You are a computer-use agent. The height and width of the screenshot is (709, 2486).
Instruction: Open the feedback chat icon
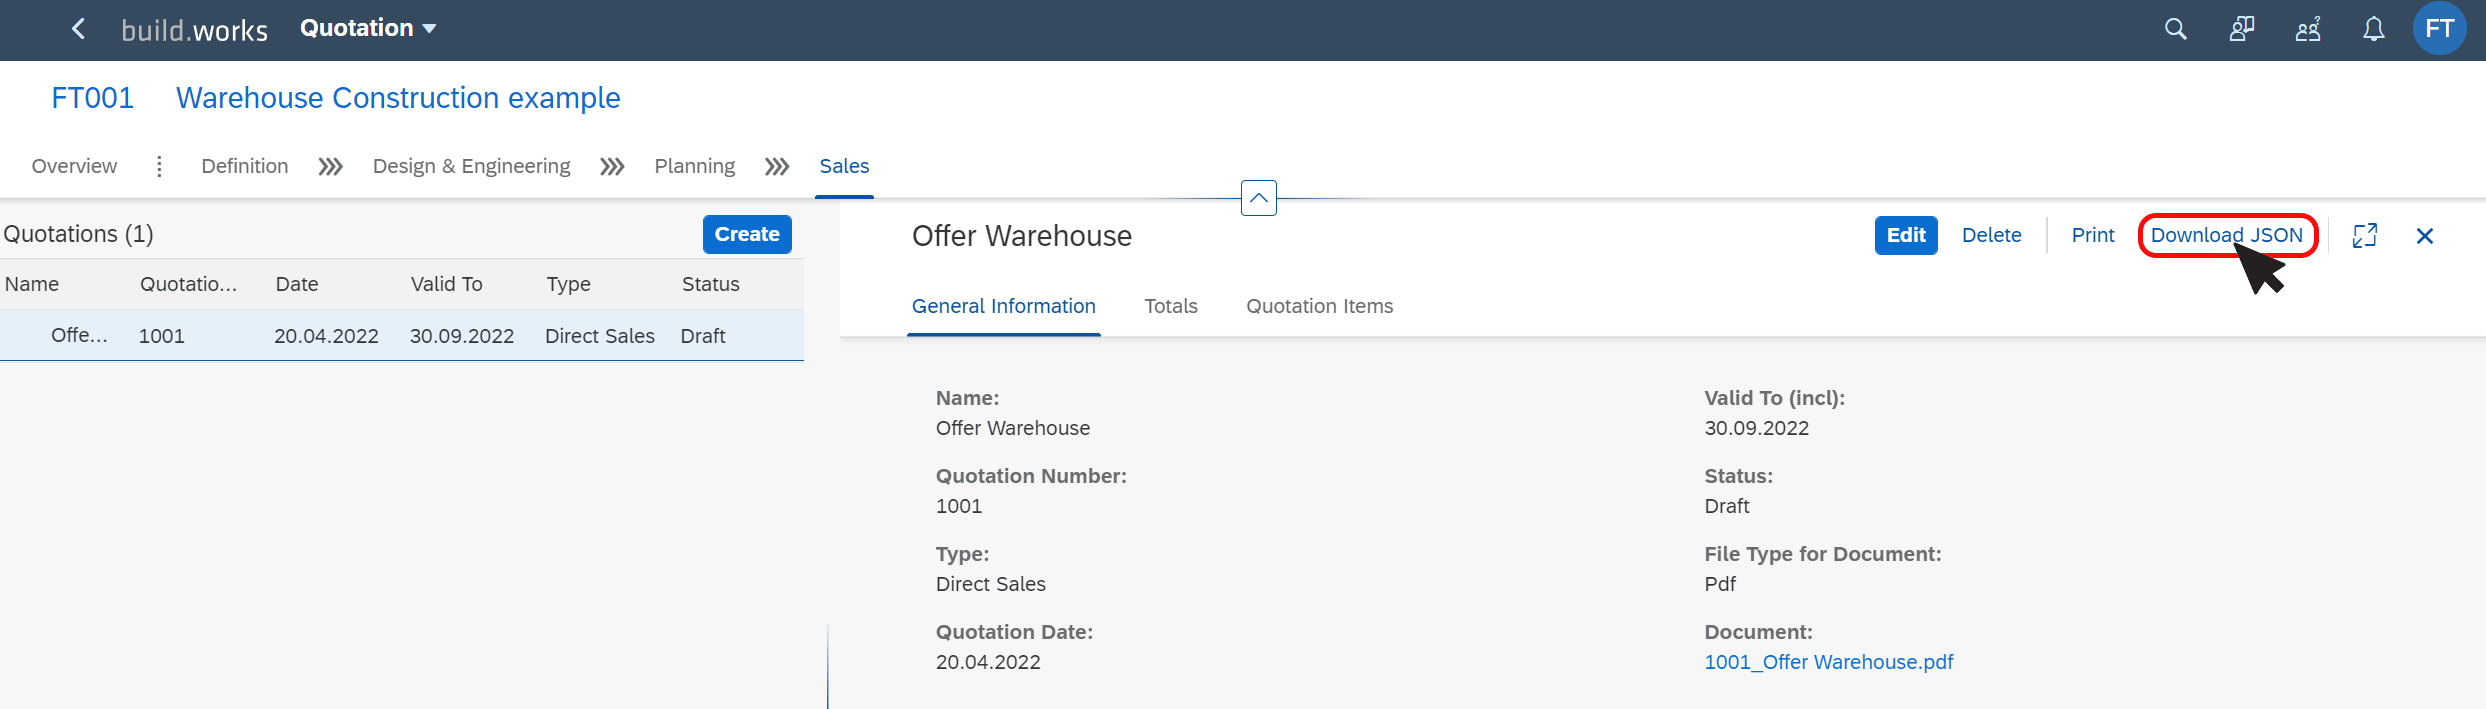click(x=2242, y=29)
